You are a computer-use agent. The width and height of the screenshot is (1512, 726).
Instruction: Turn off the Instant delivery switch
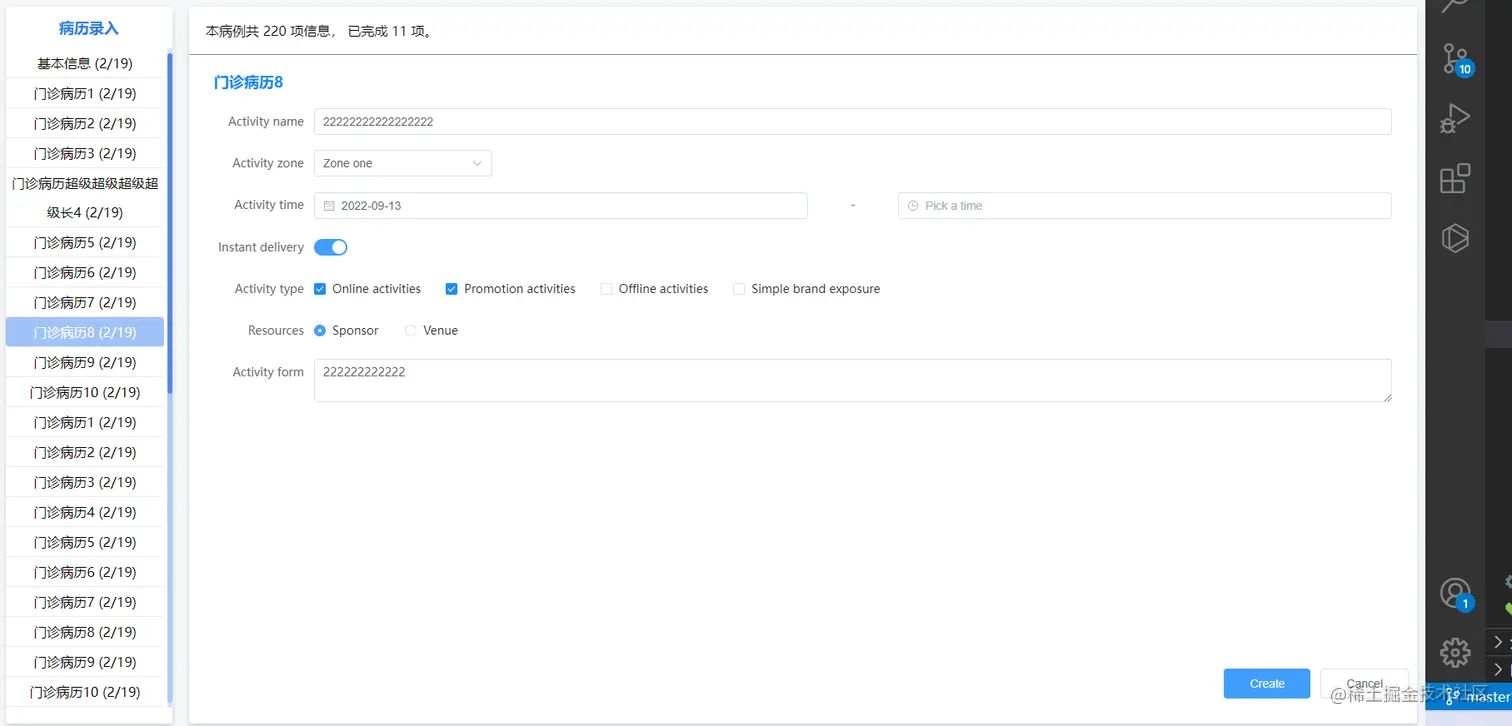[331, 247]
